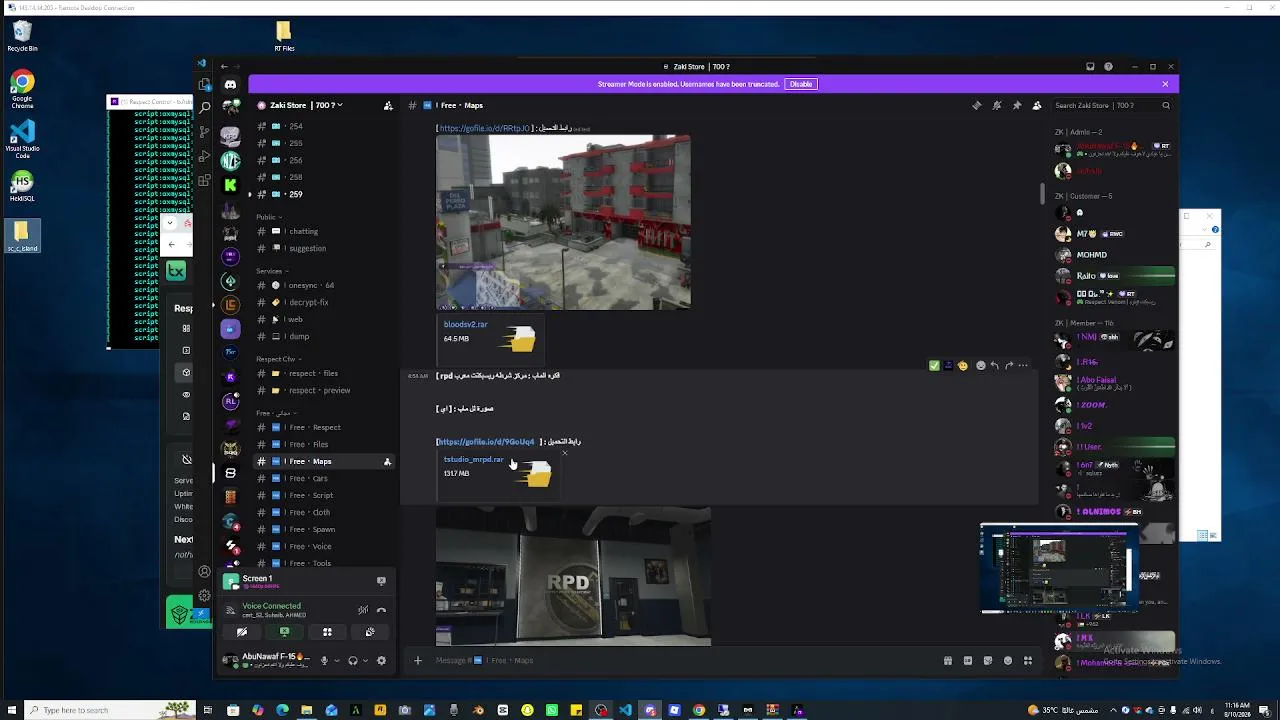
Task: Open more options for hovered message
Action: [x=1022, y=366]
